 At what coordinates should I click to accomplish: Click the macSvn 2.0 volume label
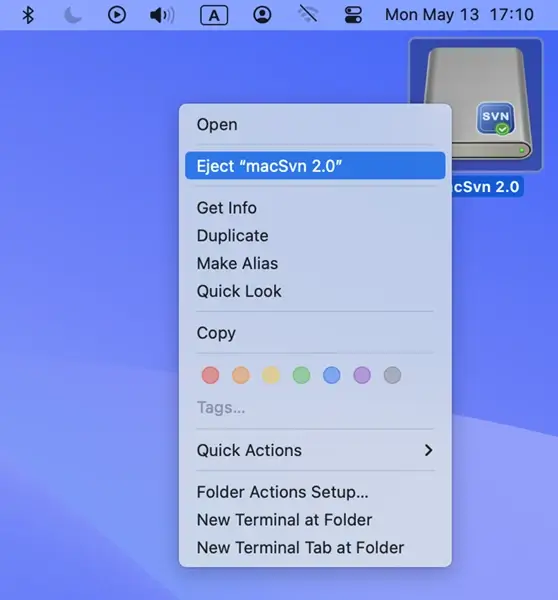(487, 187)
